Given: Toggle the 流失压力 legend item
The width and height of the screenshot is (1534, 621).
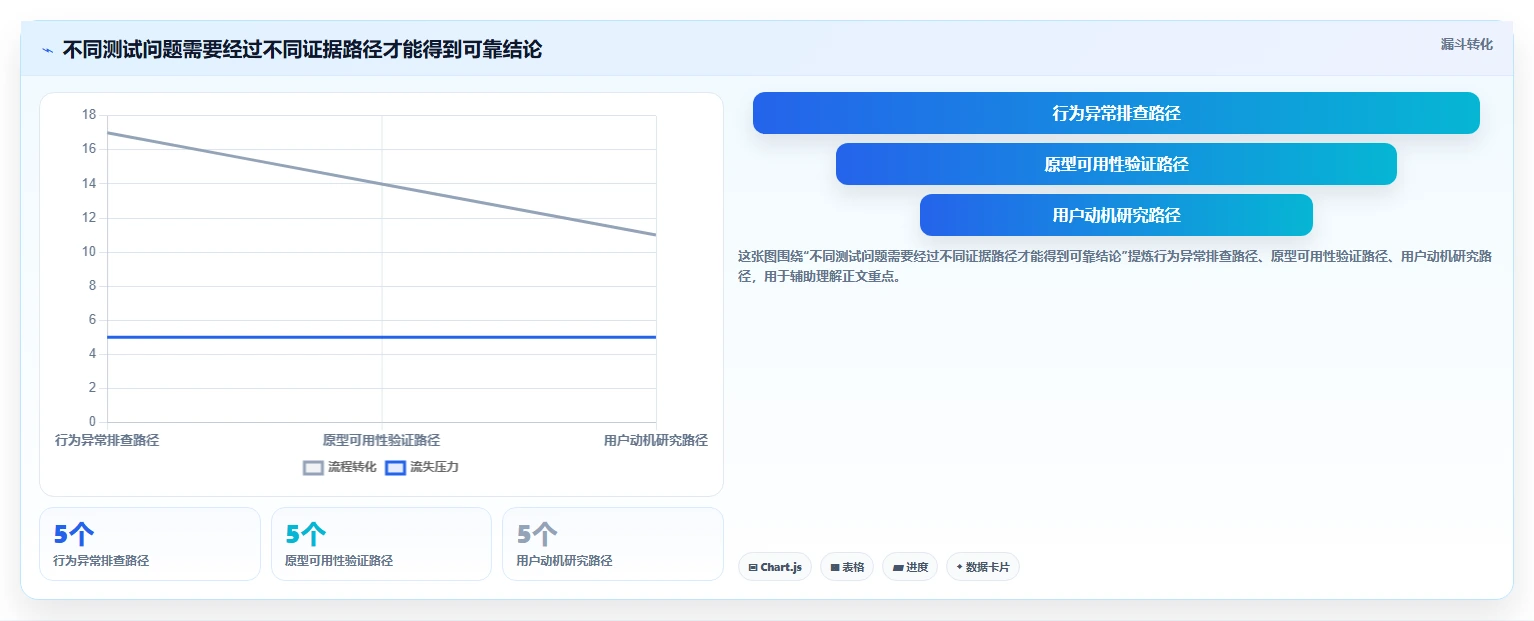Looking at the screenshot, I should click(422, 467).
